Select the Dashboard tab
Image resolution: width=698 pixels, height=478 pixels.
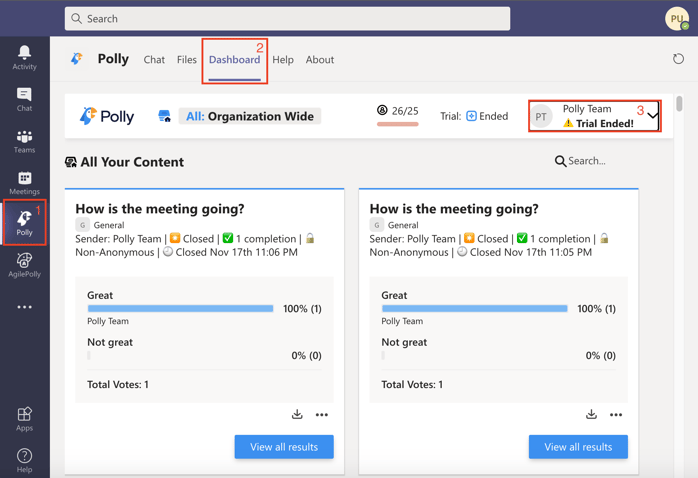click(235, 60)
